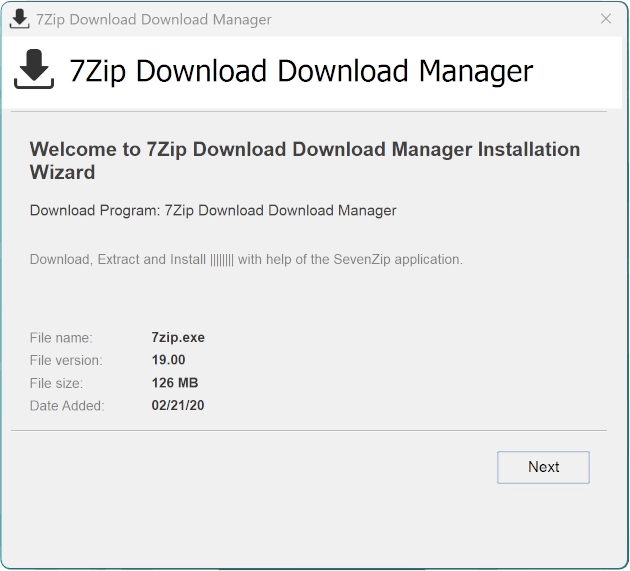630x571 pixels.
Task: Close the 7Zip Download Manager window
Action: pyautogui.click(x=606, y=19)
